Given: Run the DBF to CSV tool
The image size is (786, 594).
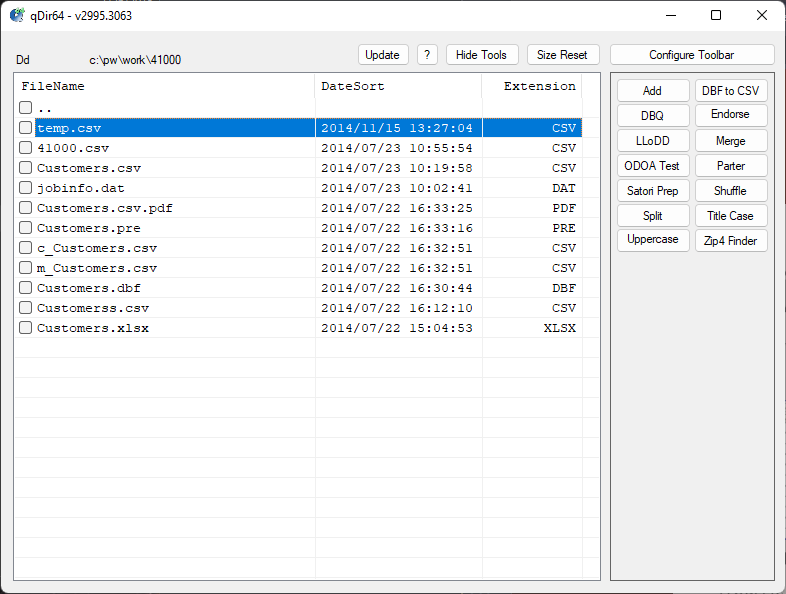Looking at the screenshot, I should (731, 91).
